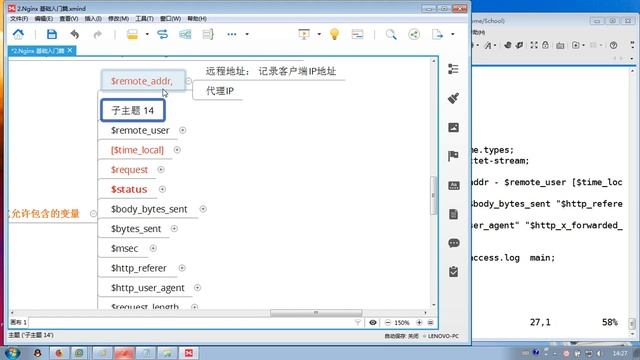The width and height of the screenshot is (640, 360).
Task: Open the Task info panel
Action: (x=453, y=272)
